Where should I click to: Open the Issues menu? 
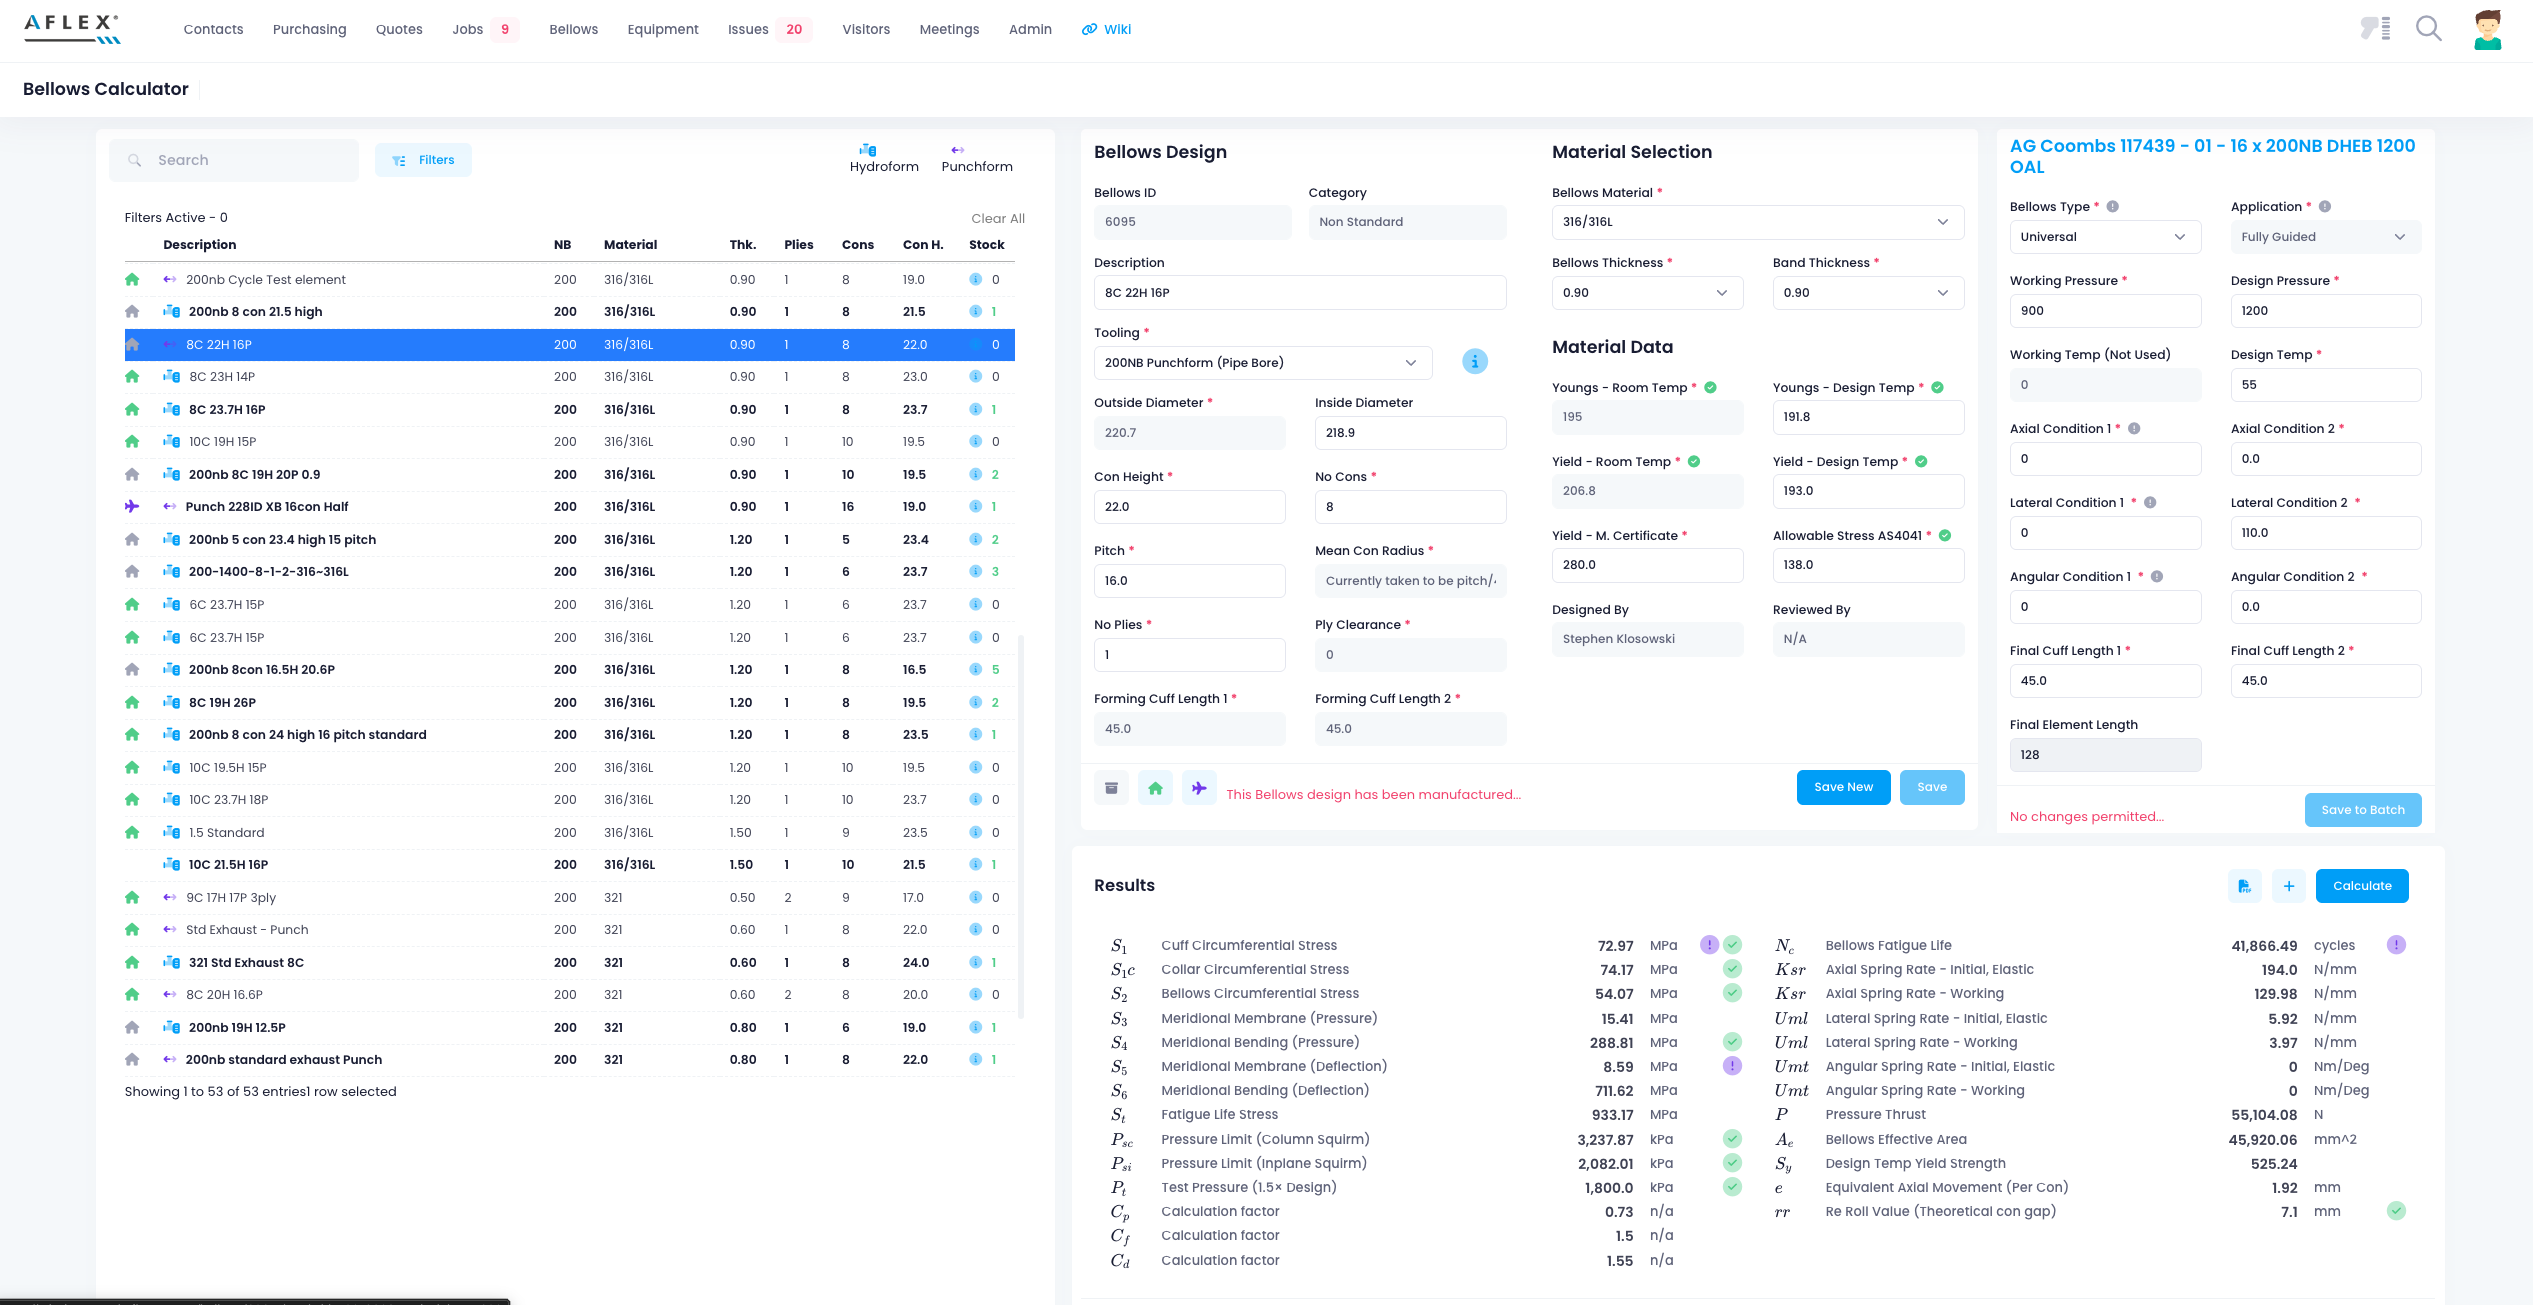click(748, 30)
